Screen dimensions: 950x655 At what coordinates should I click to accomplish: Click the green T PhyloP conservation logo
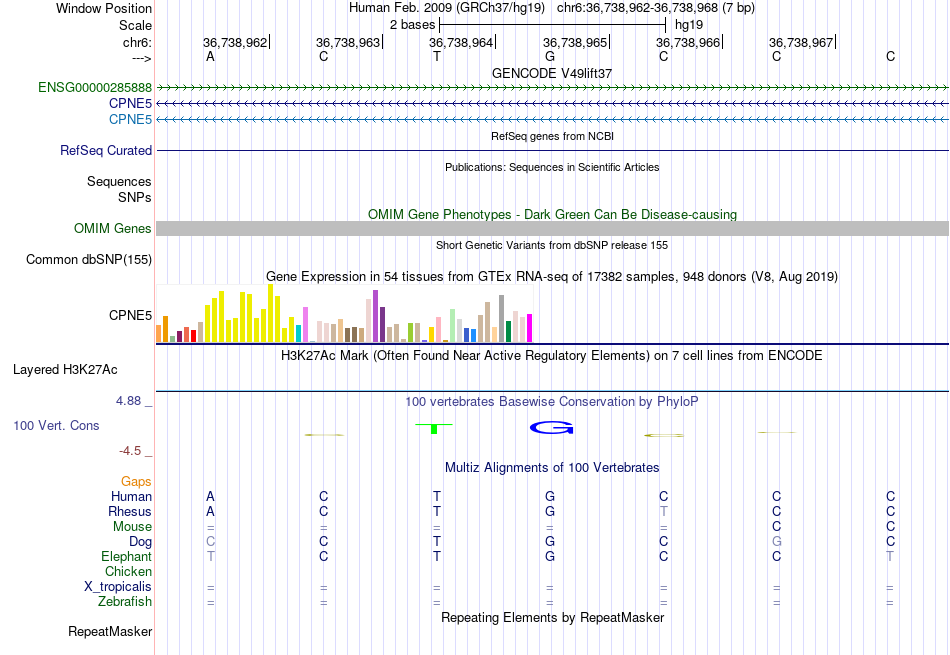tap(434, 428)
